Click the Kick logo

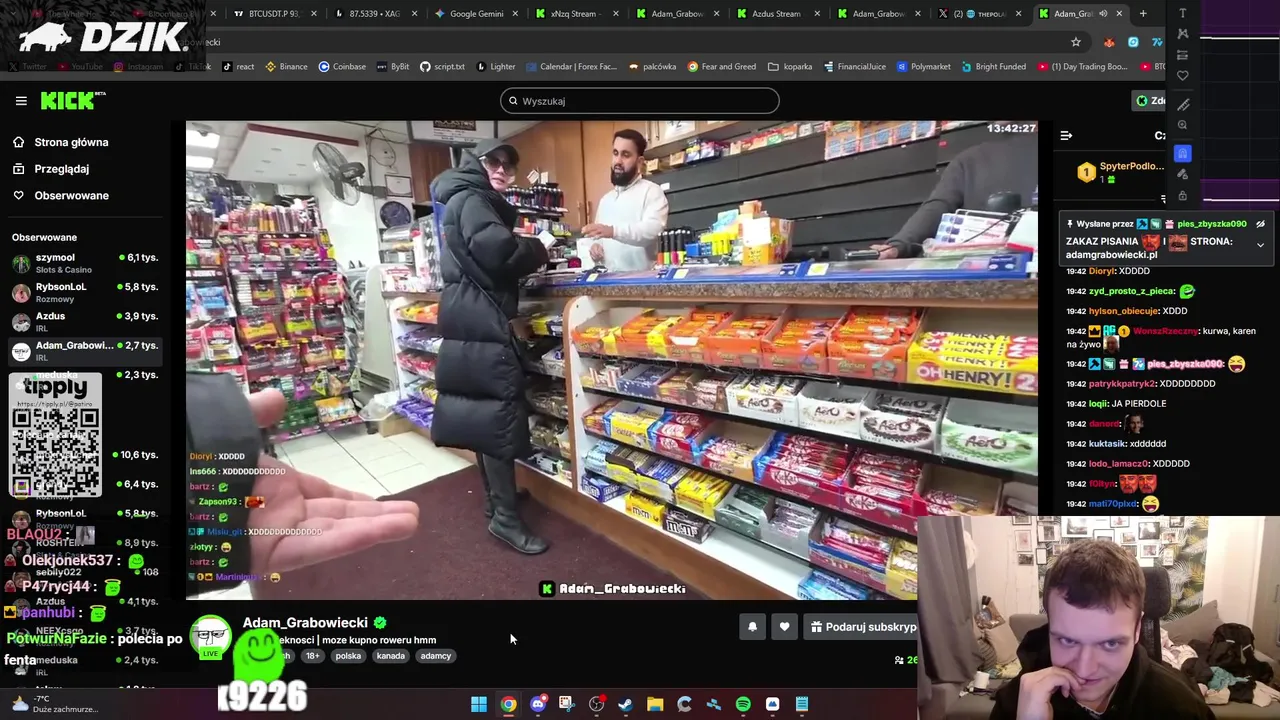click(72, 100)
